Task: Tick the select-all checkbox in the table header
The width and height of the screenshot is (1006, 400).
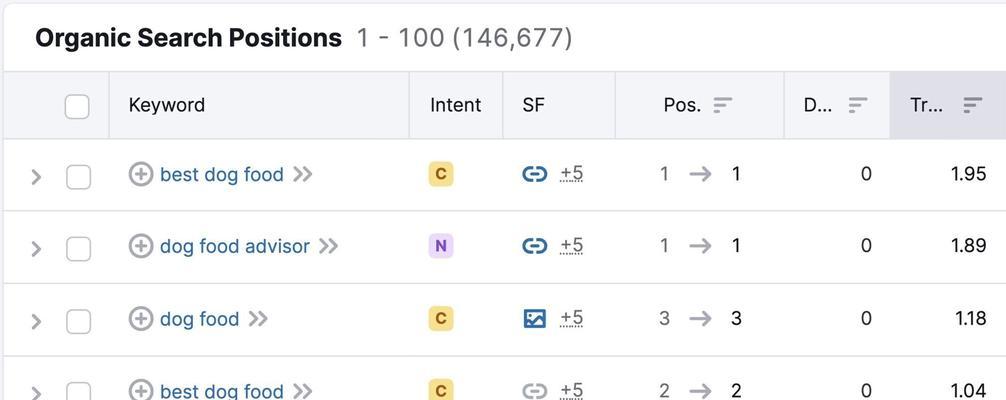Action: tap(77, 107)
